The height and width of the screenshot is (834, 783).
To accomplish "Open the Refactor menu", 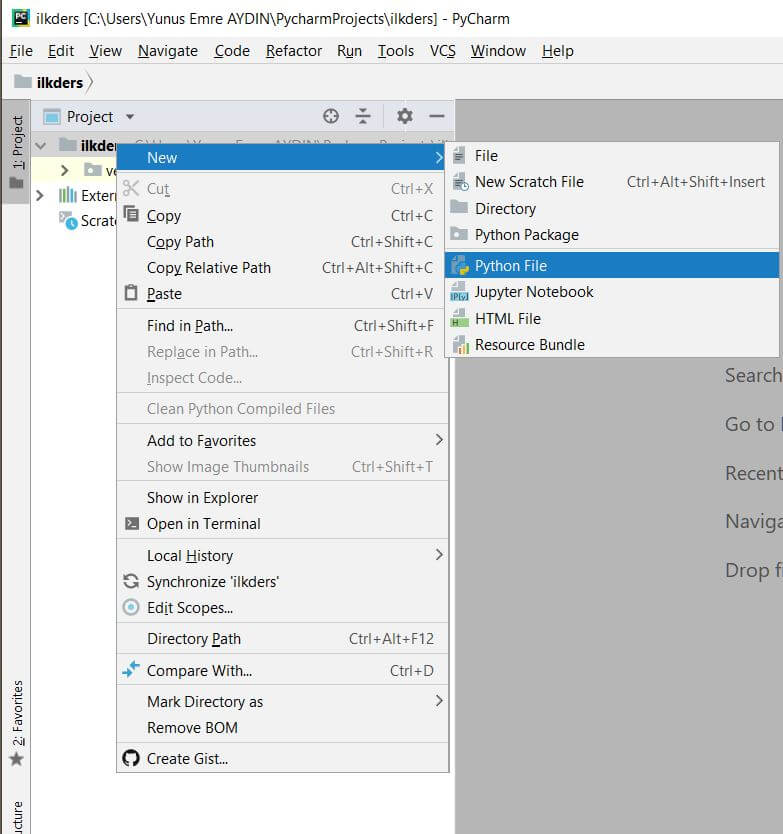I will [x=294, y=51].
